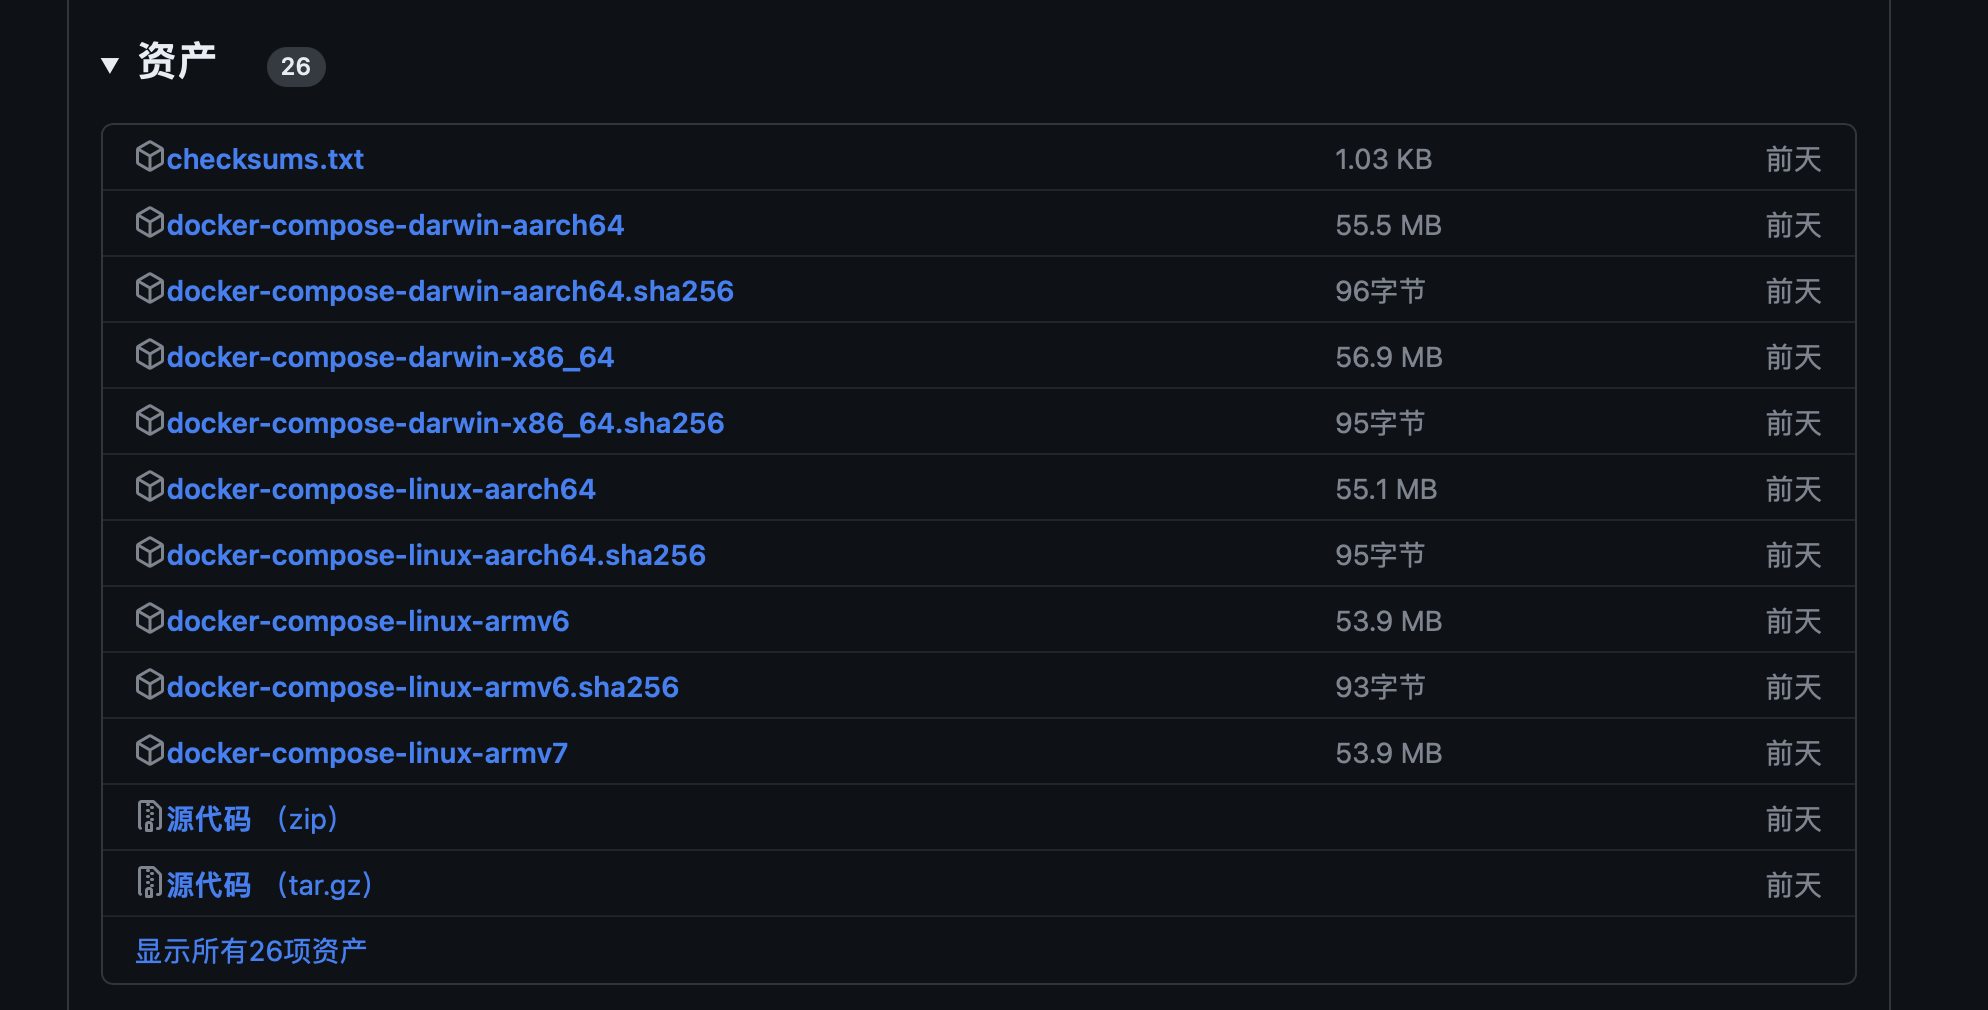Image resolution: width=1988 pixels, height=1010 pixels.
Task: Download checksums.txt file
Action: tap(265, 159)
